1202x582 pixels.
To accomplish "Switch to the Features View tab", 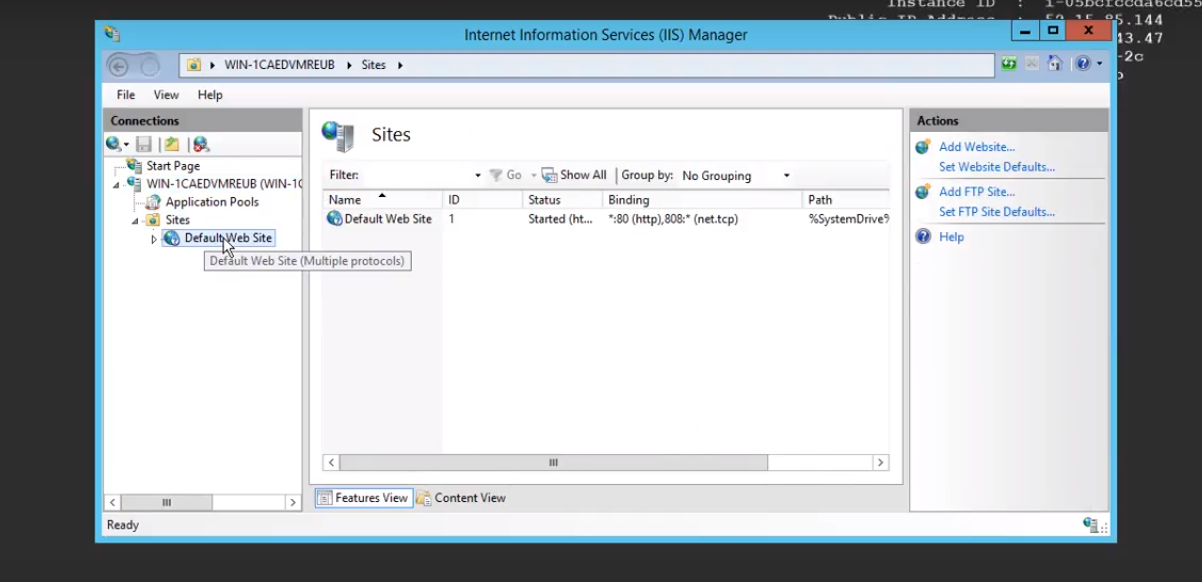I will click(364, 498).
